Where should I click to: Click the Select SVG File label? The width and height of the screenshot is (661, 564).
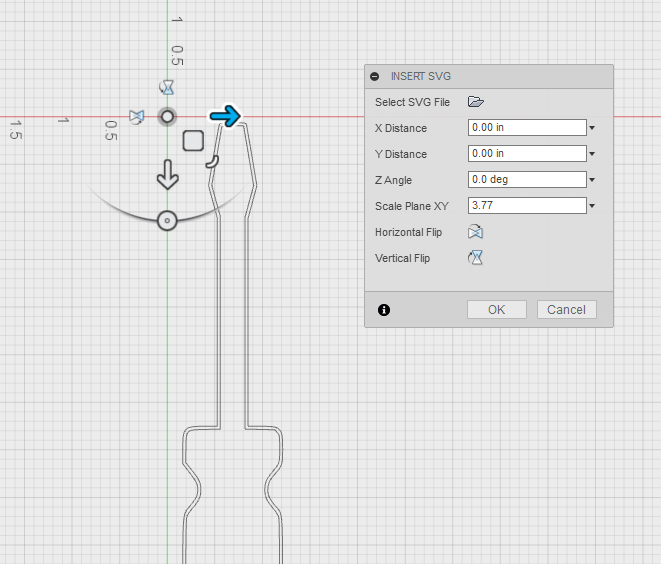[412, 102]
